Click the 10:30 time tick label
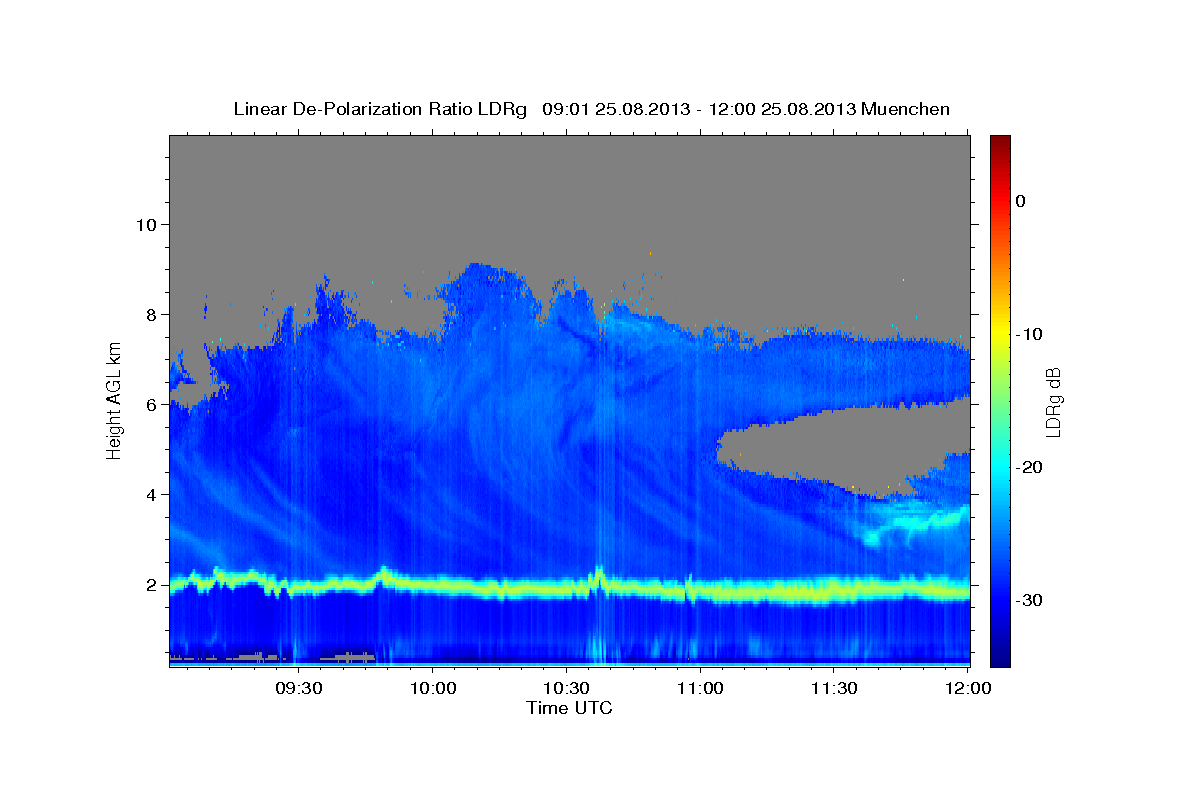1200x800 pixels. click(x=566, y=688)
